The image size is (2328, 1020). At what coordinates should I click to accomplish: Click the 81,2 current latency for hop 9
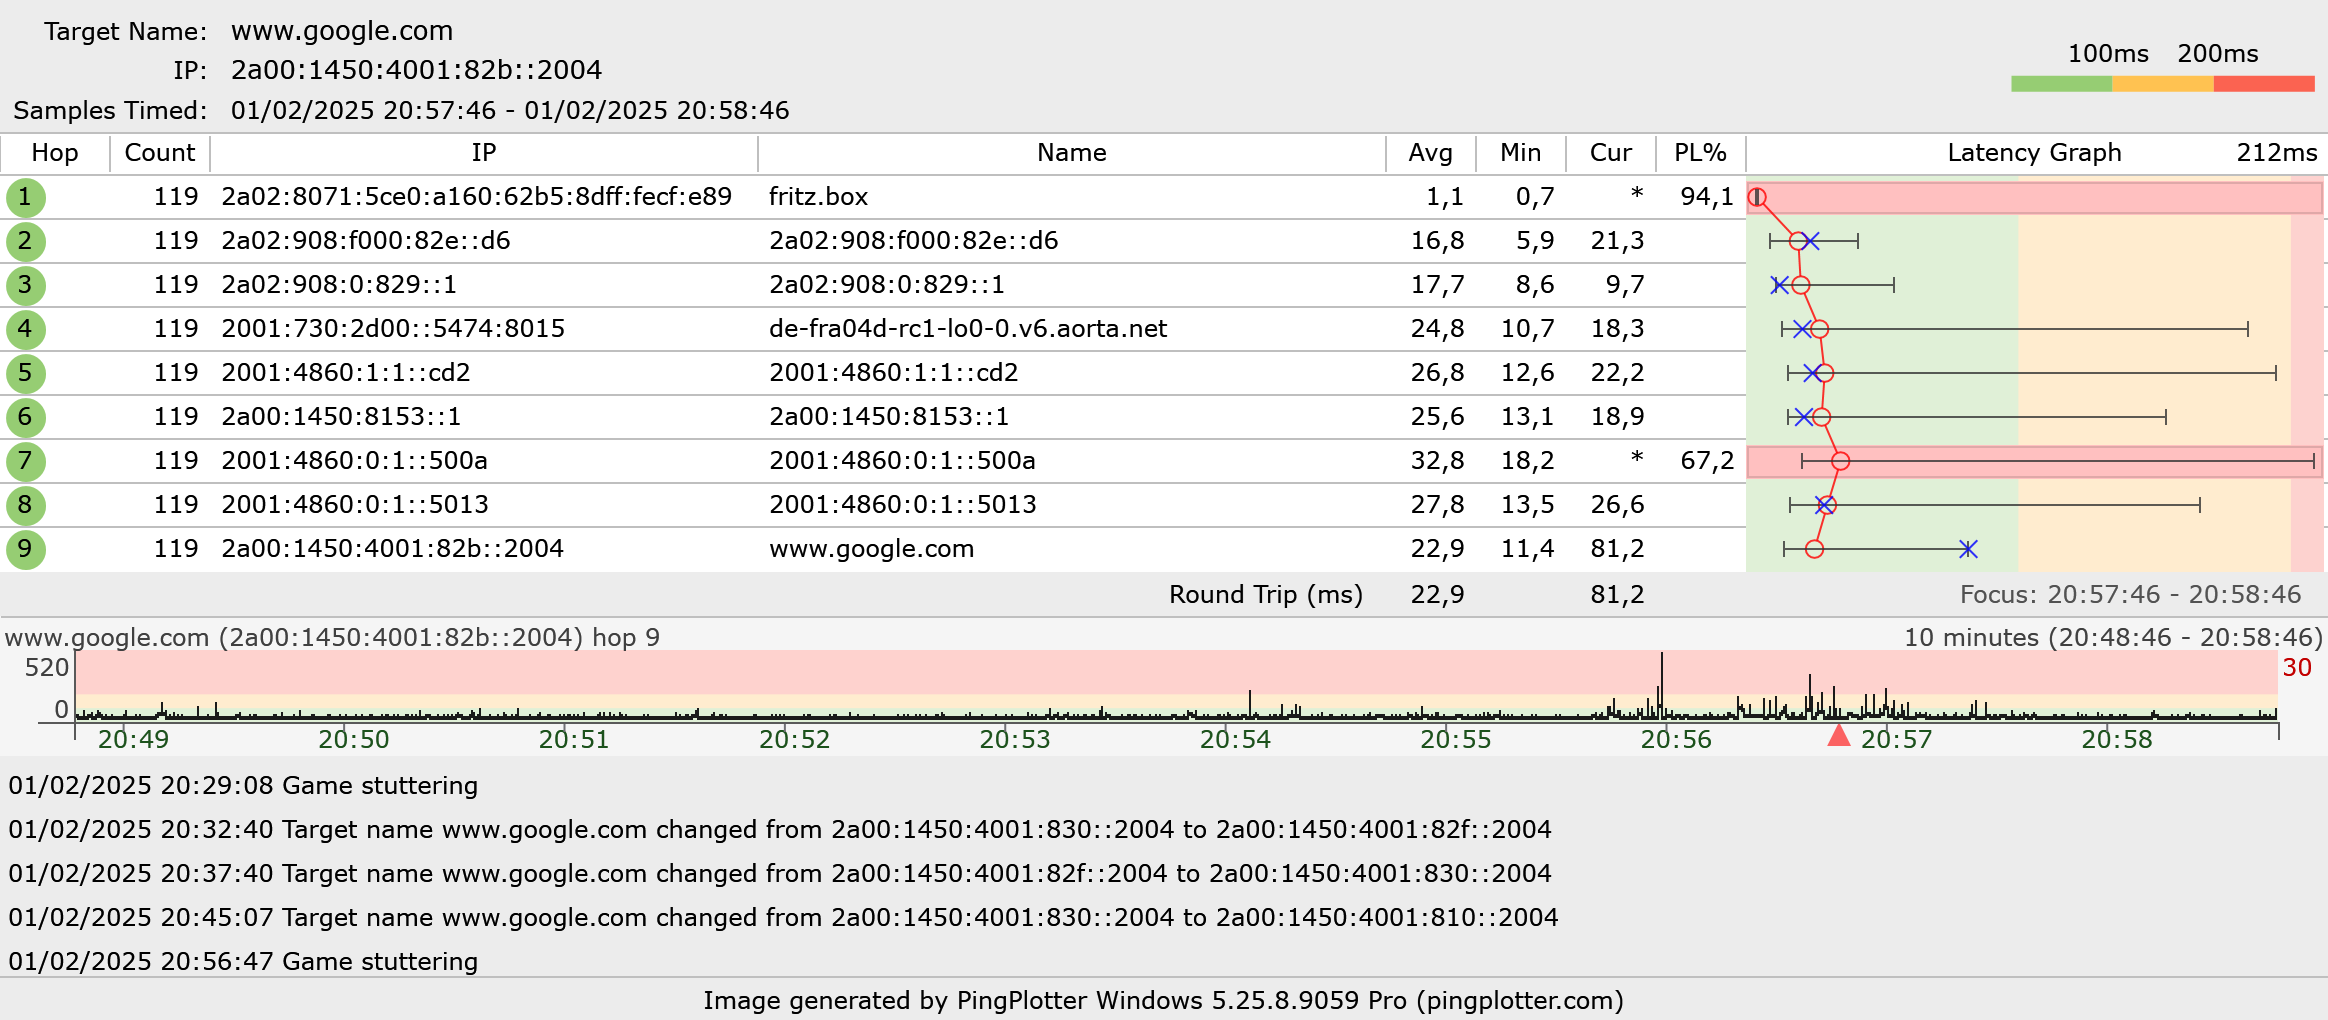click(x=1617, y=549)
